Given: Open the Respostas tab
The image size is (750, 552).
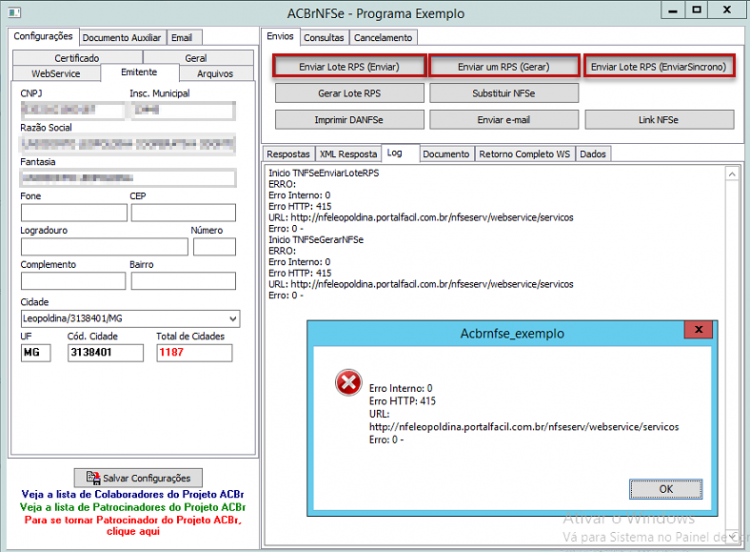Looking at the screenshot, I should coord(288,154).
